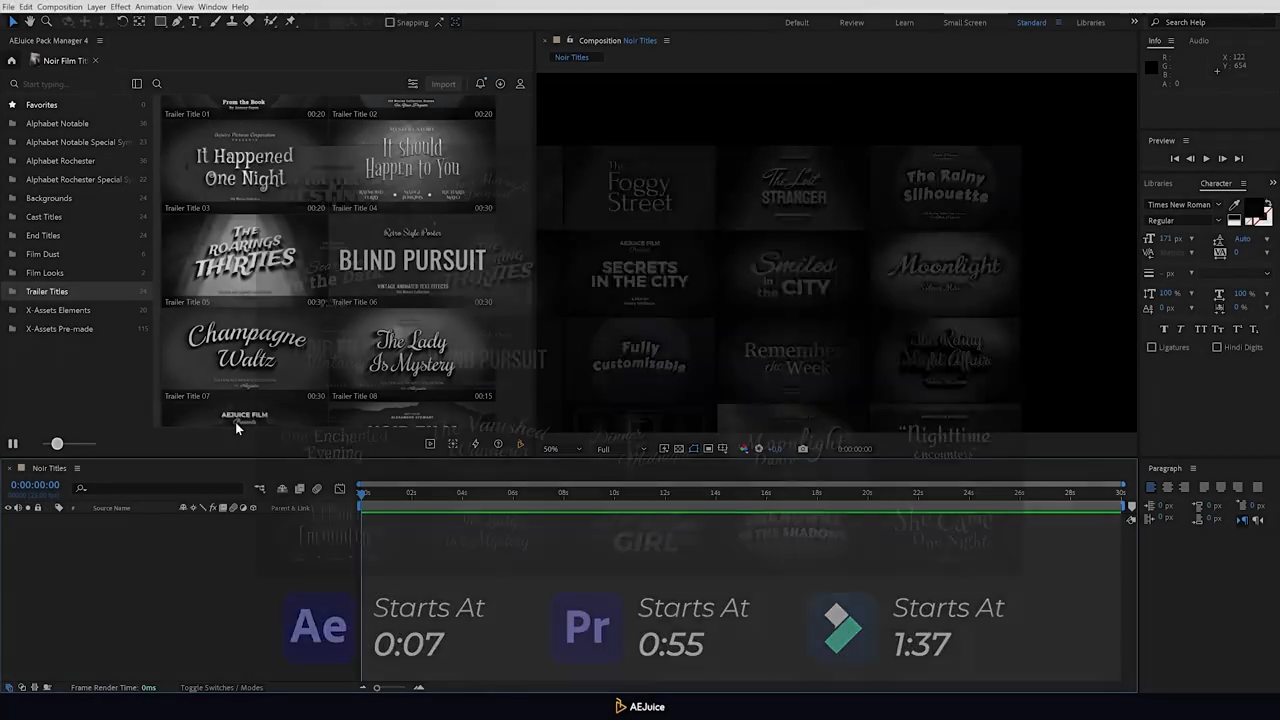
Task: Switch to the Audio panel tab
Action: [x=1198, y=41]
